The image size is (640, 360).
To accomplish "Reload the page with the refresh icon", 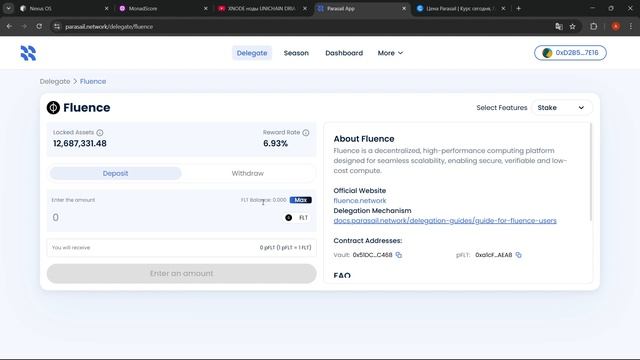I will pyautogui.click(x=39, y=26).
